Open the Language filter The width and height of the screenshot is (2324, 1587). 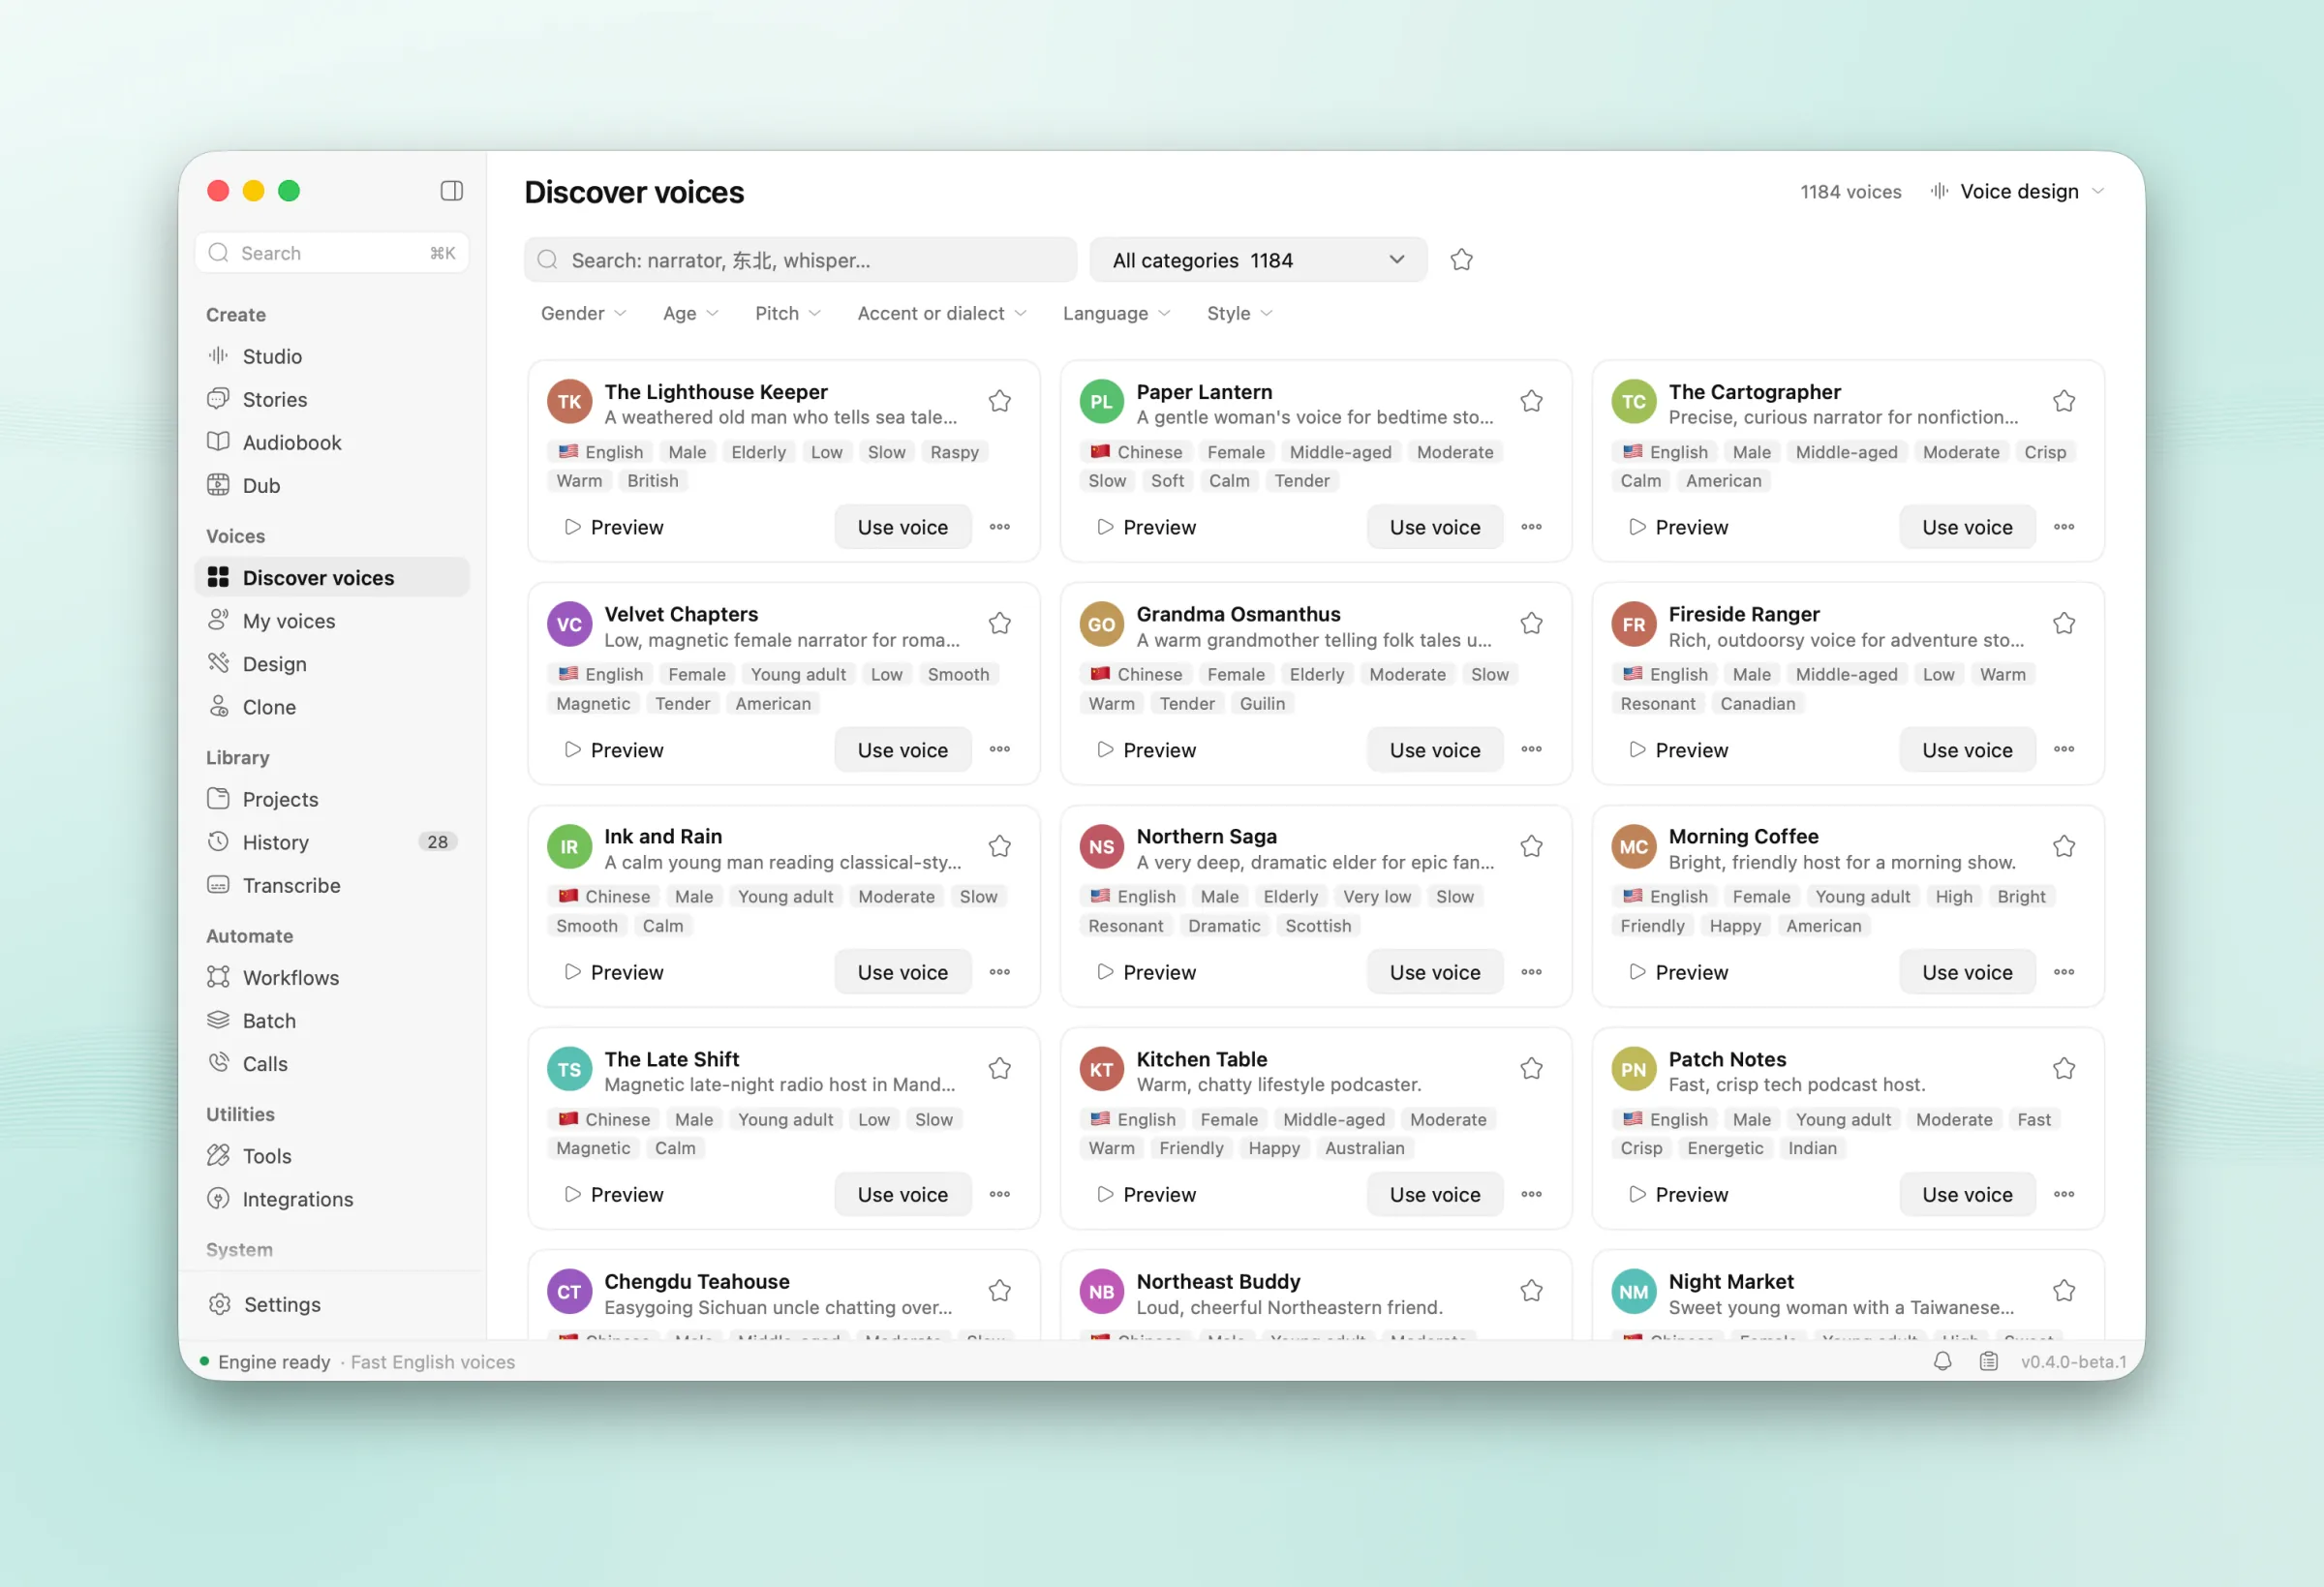[1116, 313]
